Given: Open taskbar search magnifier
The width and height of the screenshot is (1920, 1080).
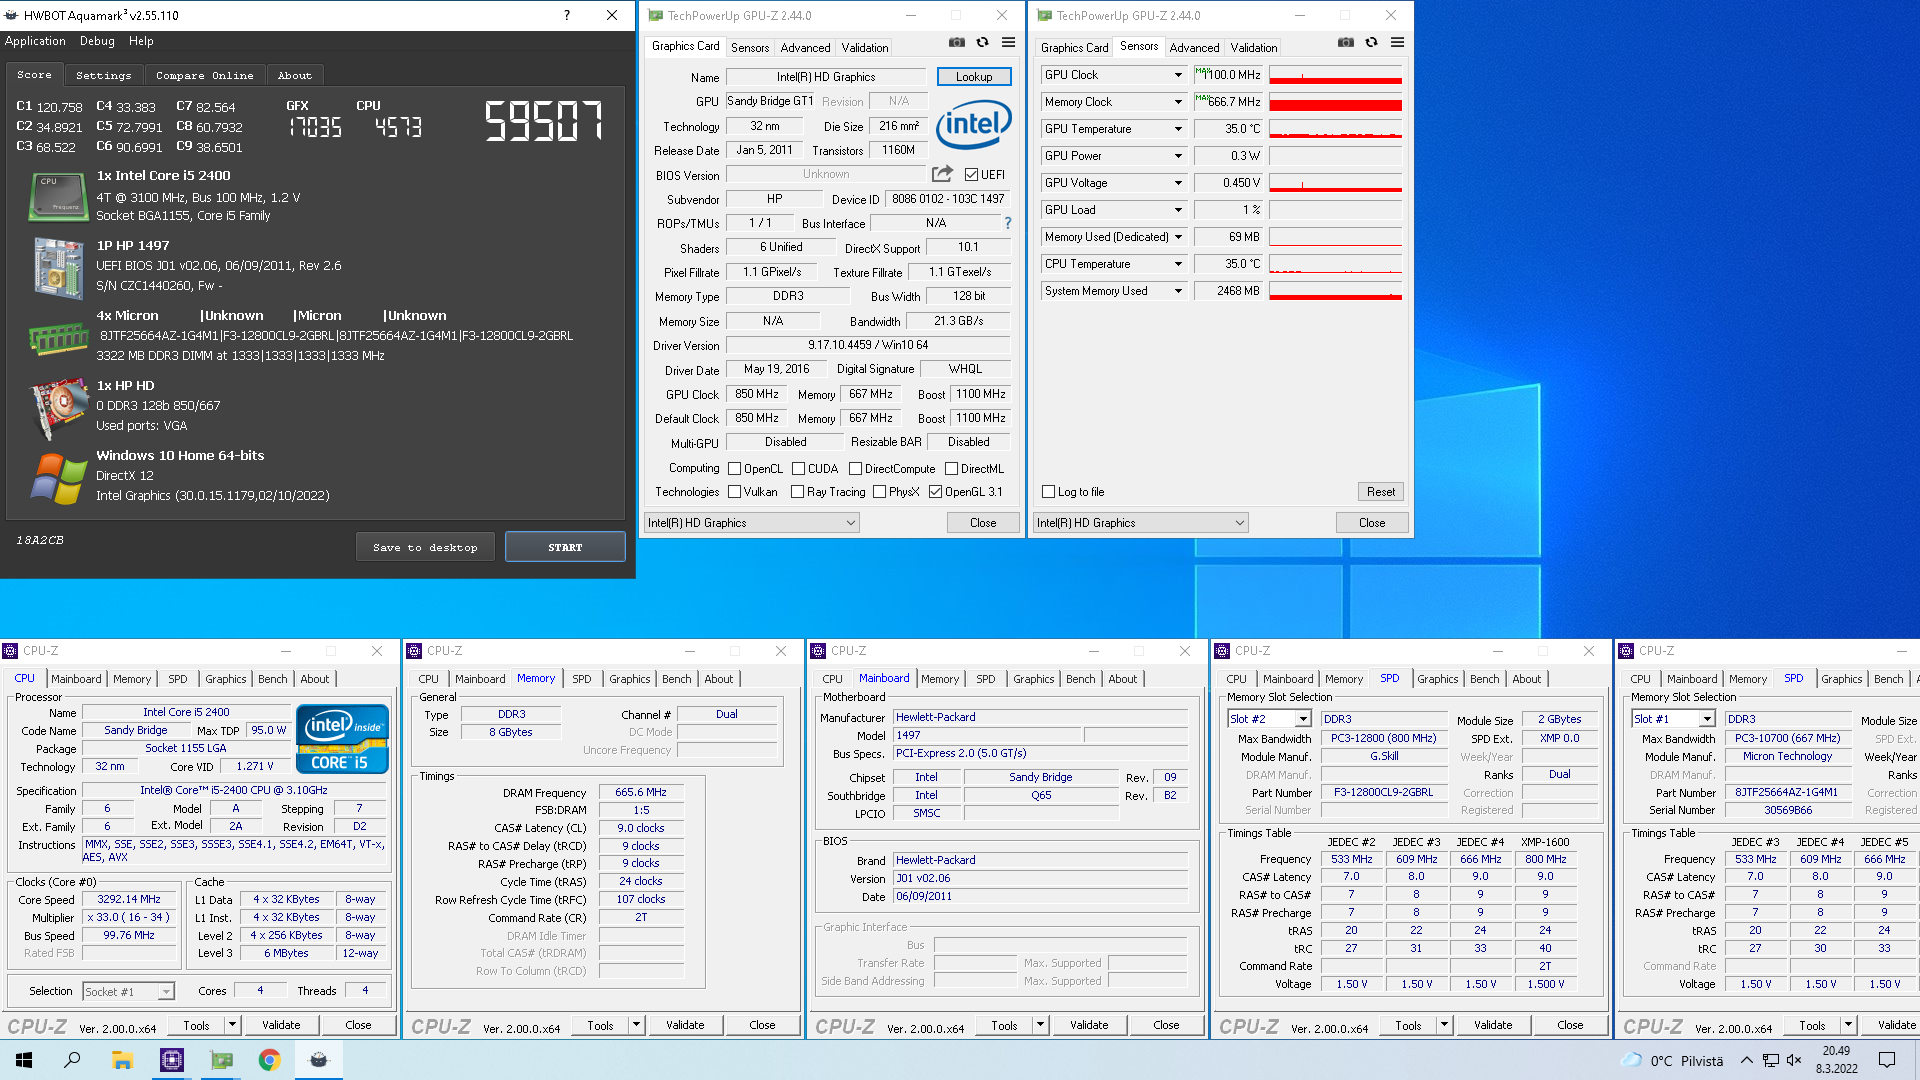Looking at the screenshot, I should coord(72,1060).
